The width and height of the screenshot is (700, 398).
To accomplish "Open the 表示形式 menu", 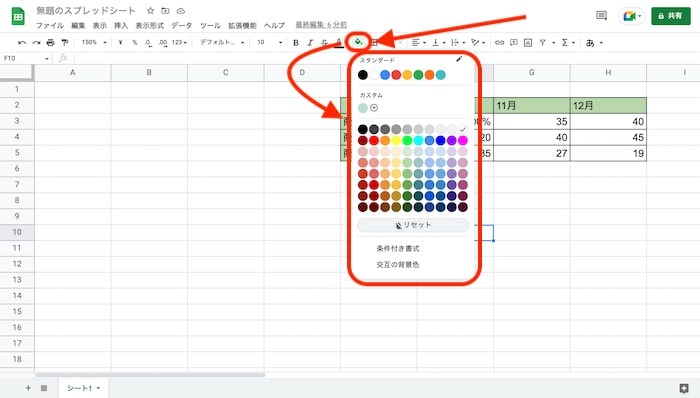I will [x=150, y=25].
